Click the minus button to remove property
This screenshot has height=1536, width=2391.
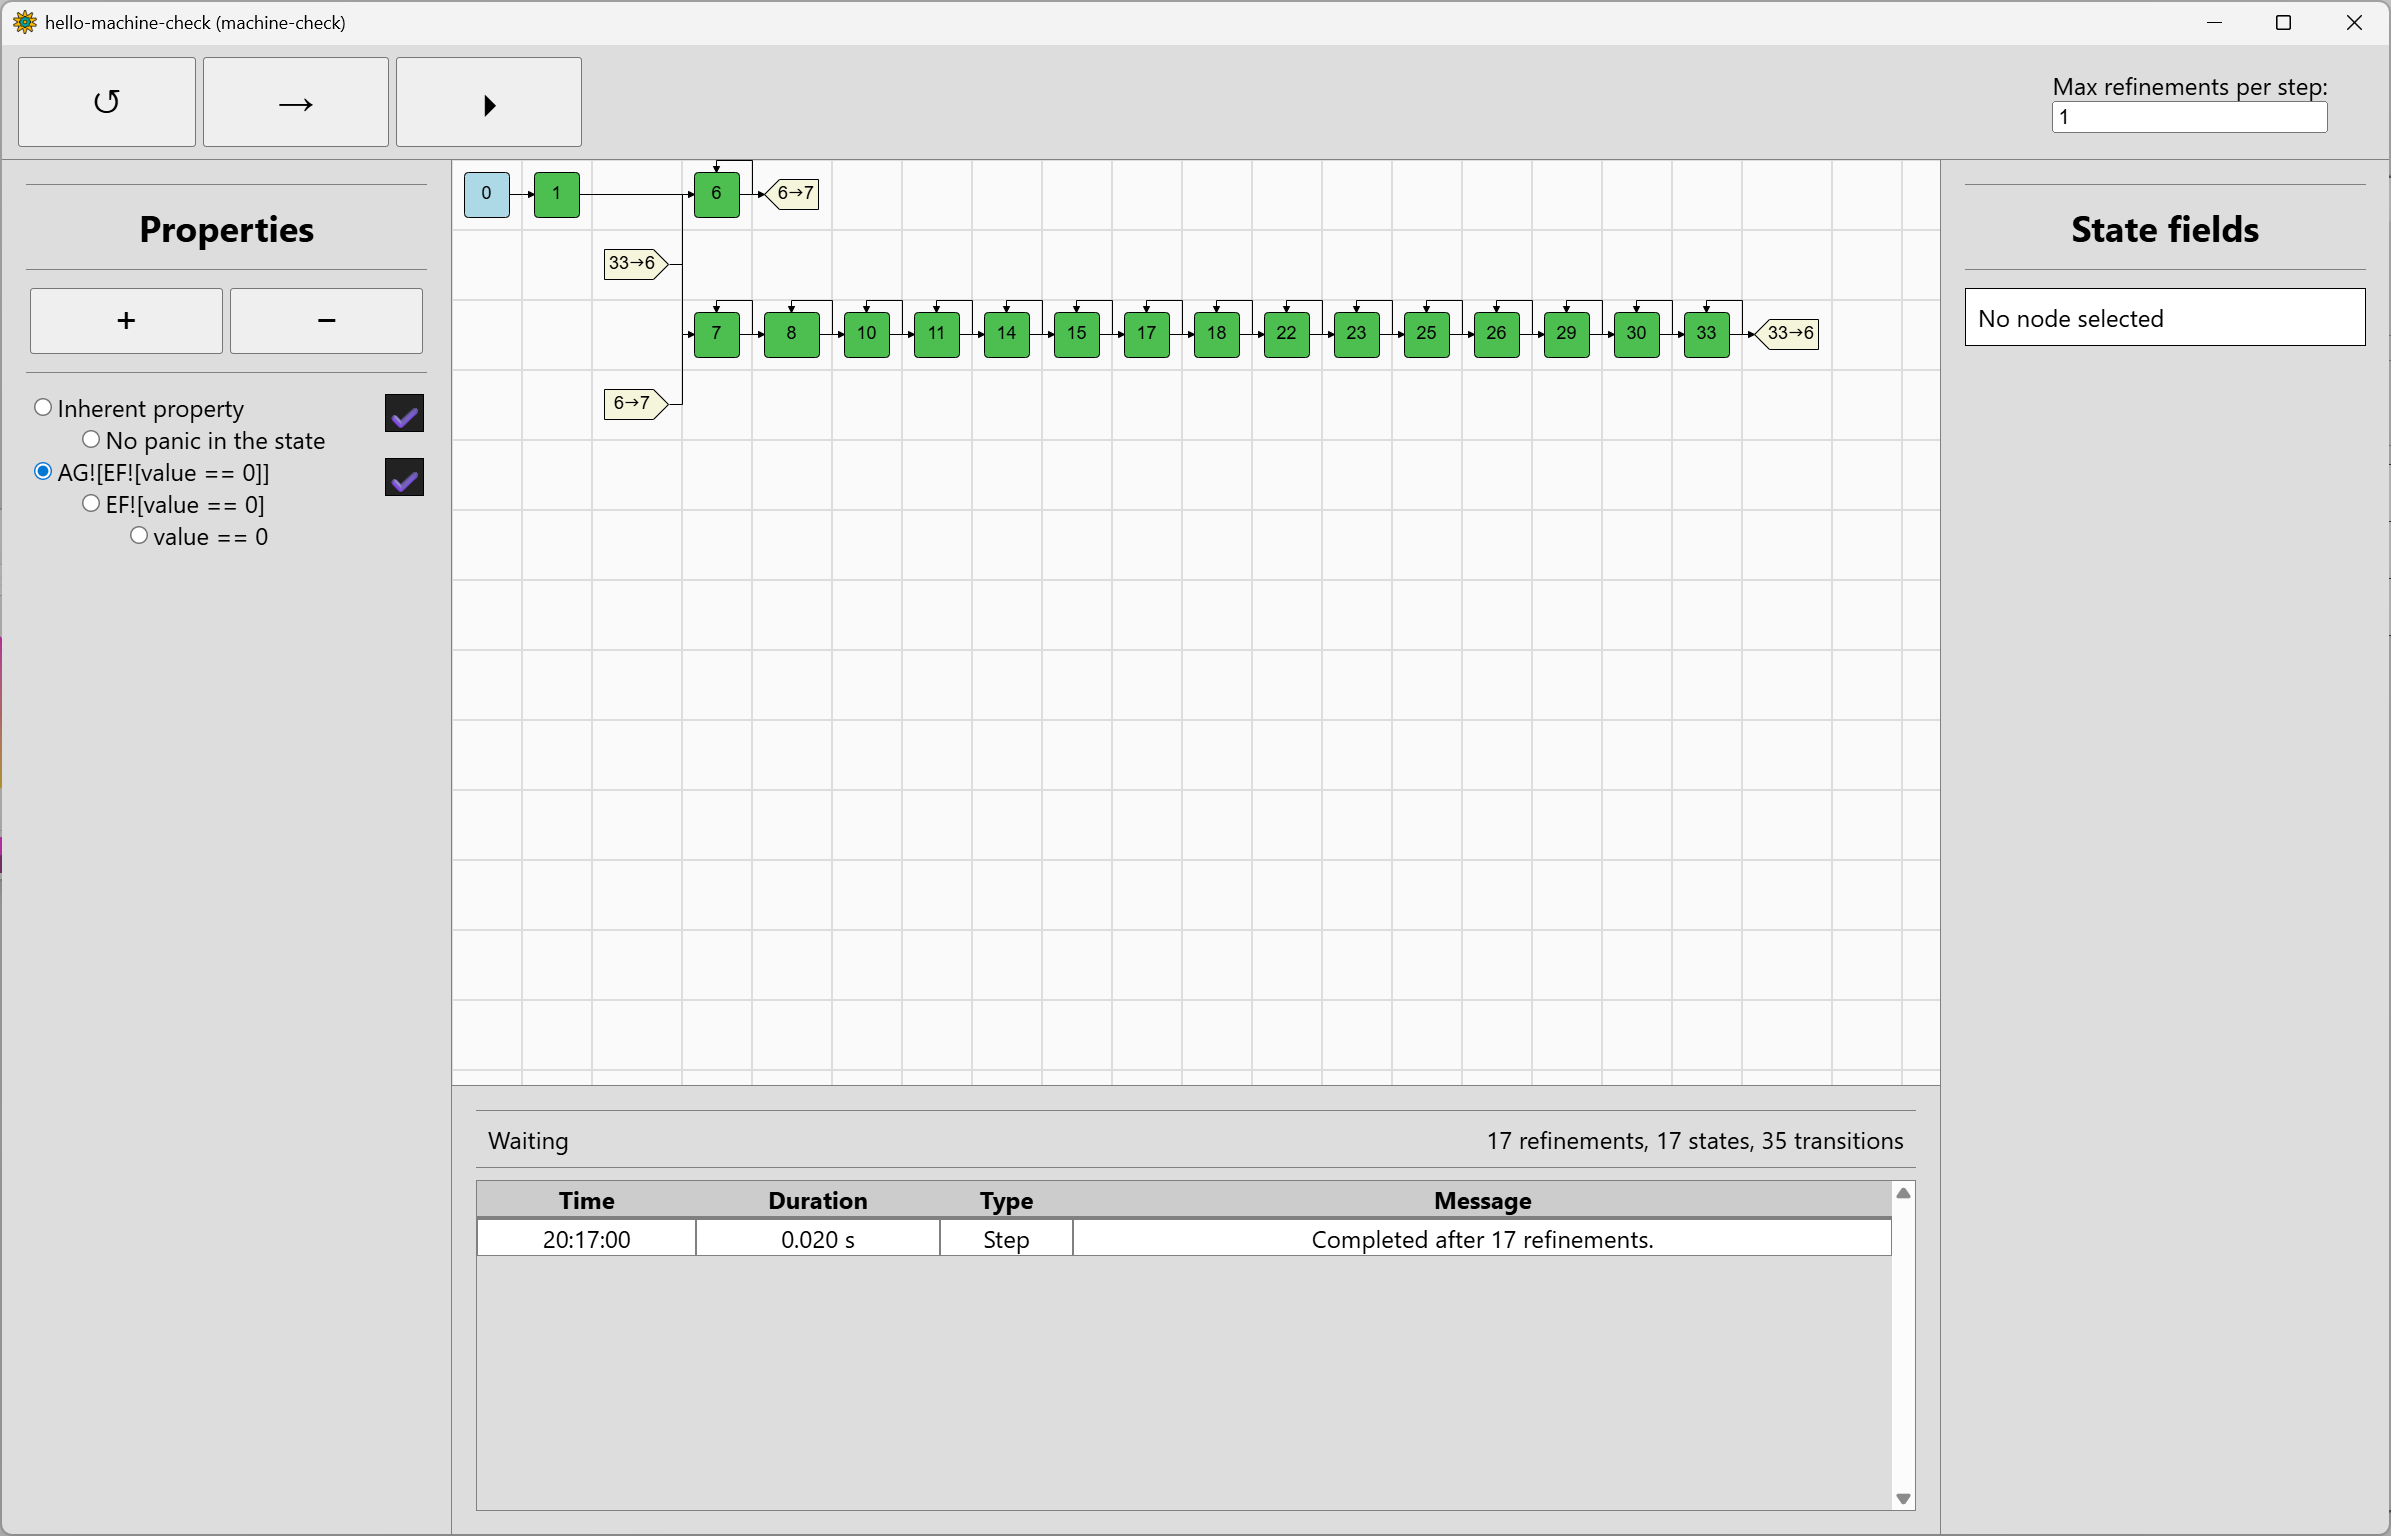pos(326,321)
